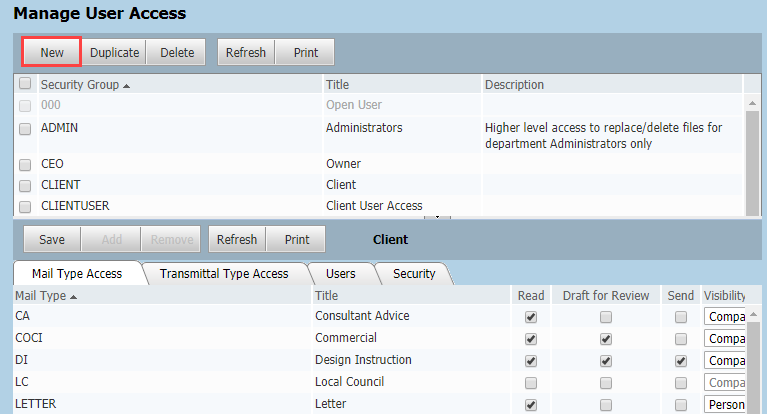Viewport: 767px width, 414px height.
Task: Delete the selected security group
Action: coord(177,52)
